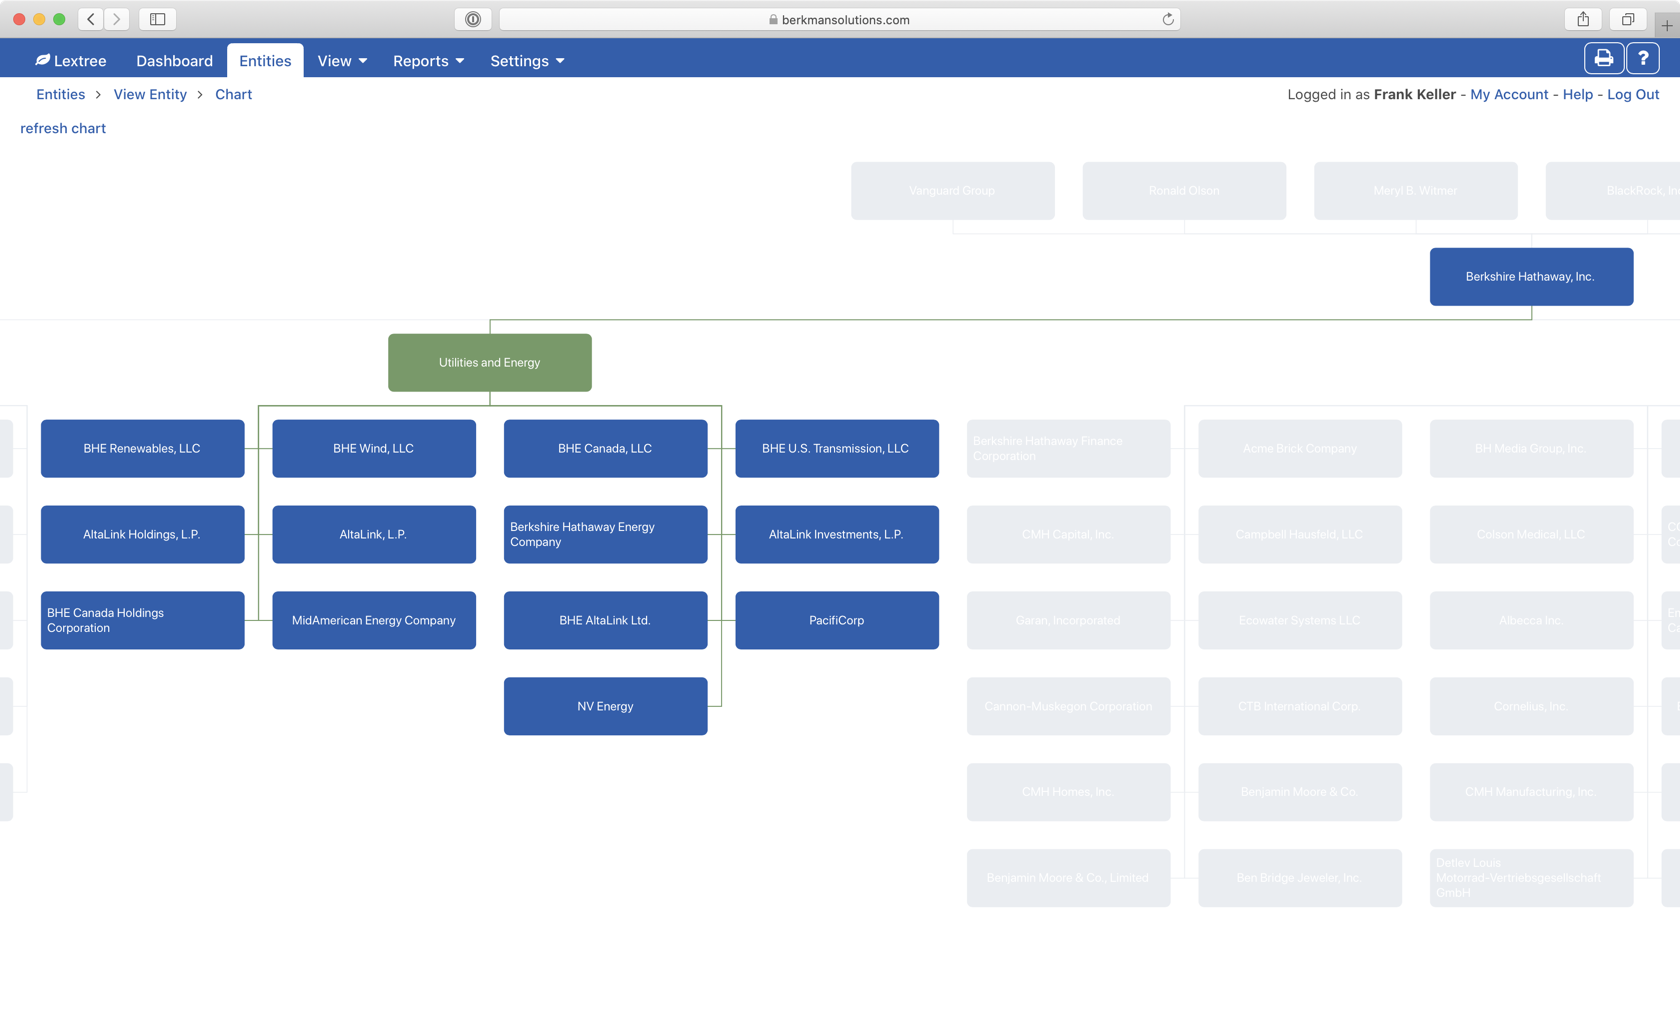Reload the page with the refresh icon
Image resolution: width=1680 pixels, height=1027 pixels.
pos(1167,19)
